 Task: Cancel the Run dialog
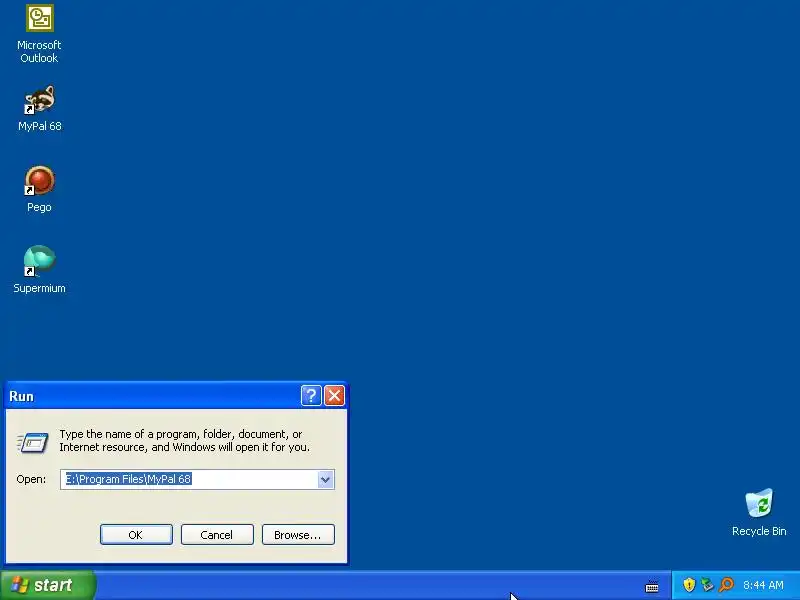[217, 535]
